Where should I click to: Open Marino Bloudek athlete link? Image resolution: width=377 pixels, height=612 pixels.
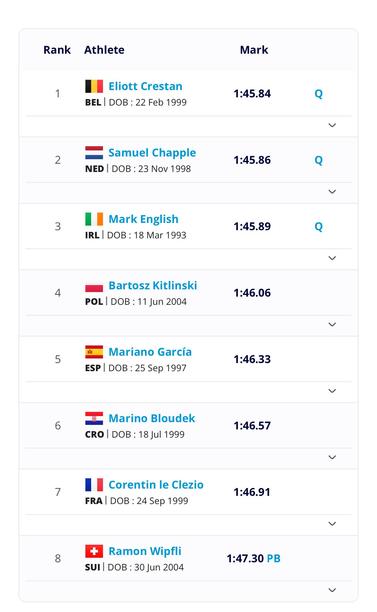click(151, 418)
